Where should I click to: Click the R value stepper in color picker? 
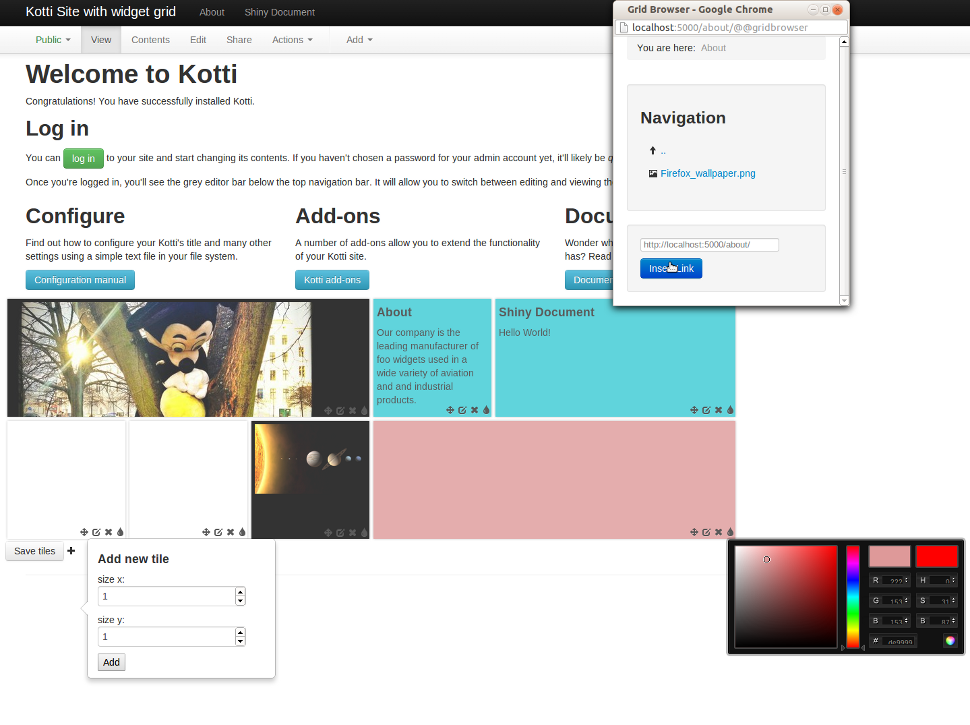tap(906, 580)
